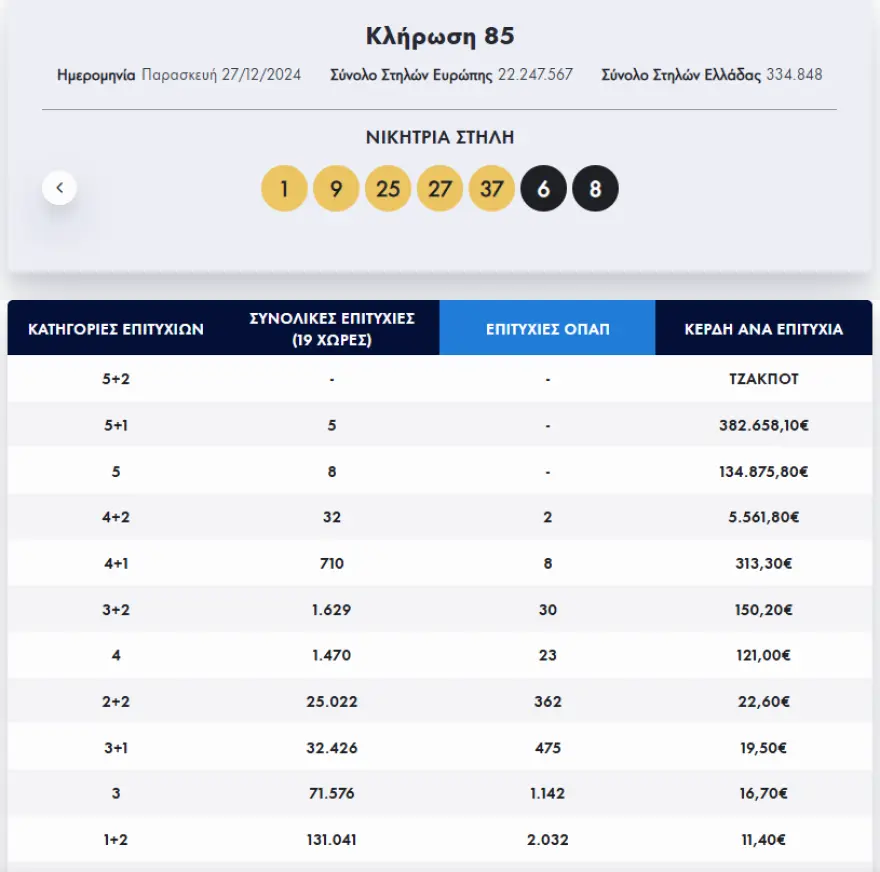Click the 382.658,10€ prize amount
The image size is (880, 872).
(x=763, y=425)
